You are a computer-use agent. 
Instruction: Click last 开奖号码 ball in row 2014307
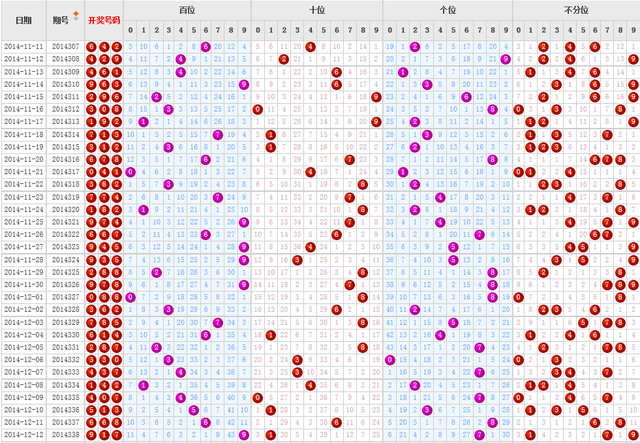tap(117, 46)
